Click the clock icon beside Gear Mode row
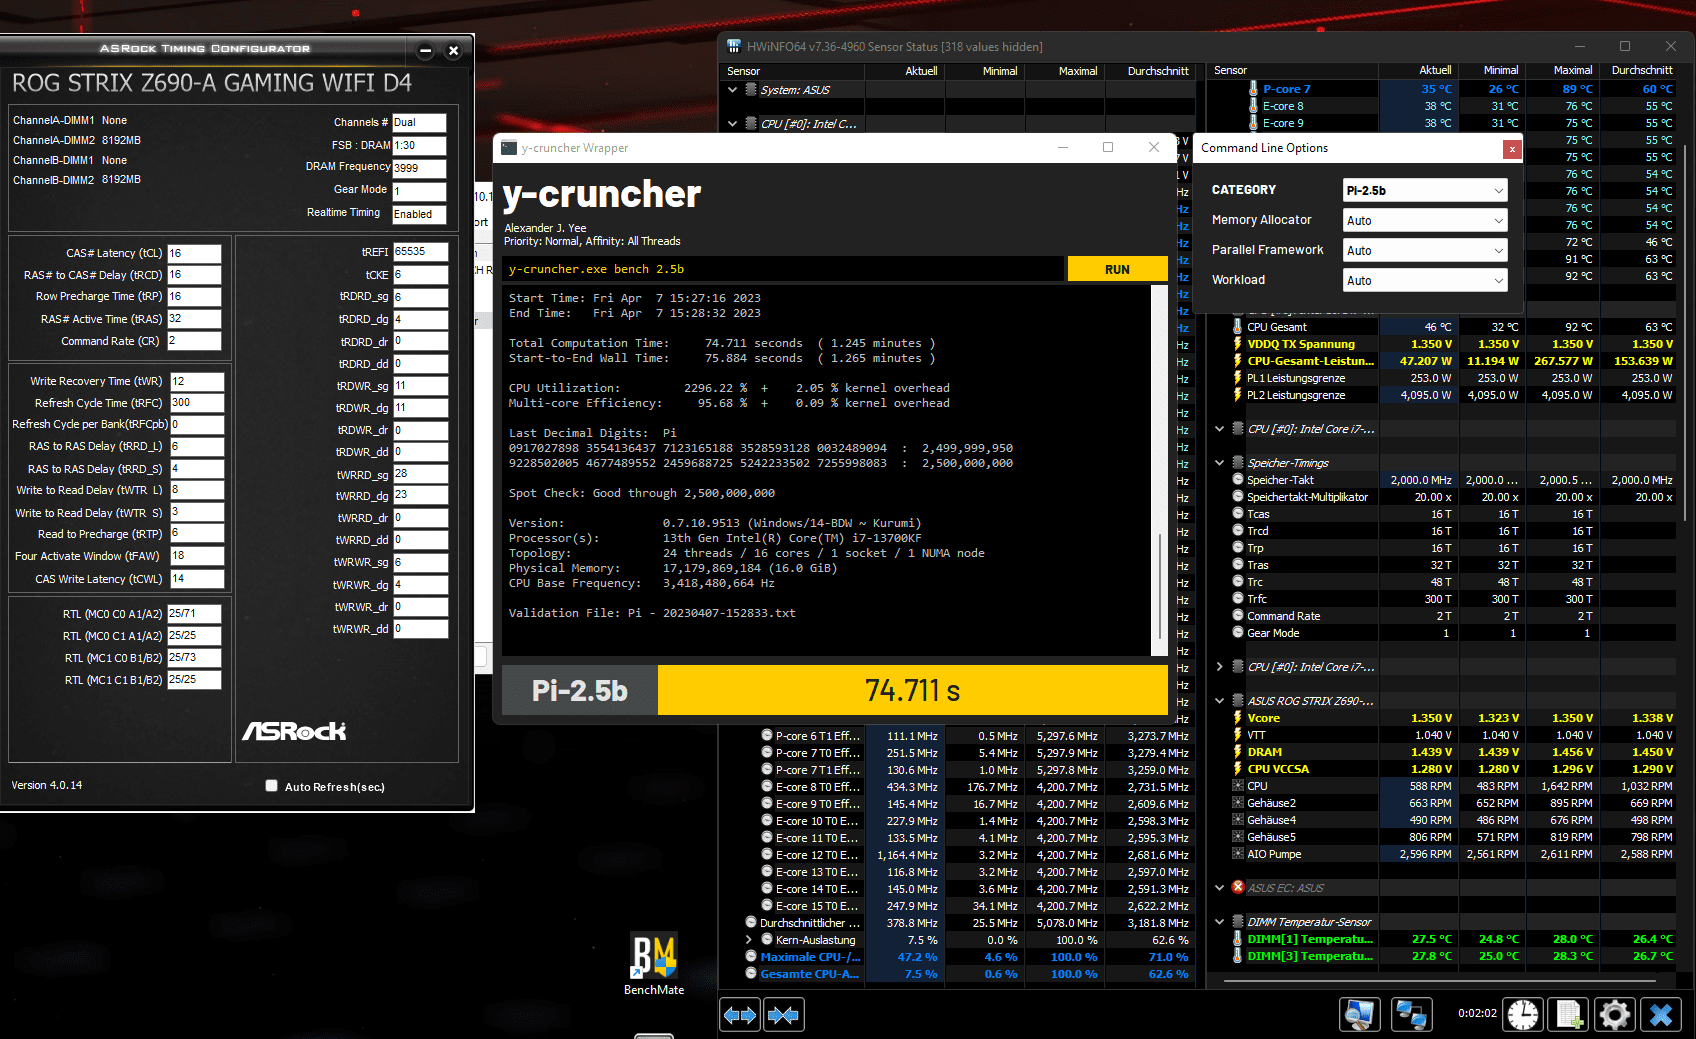The width and height of the screenshot is (1696, 1039). pos(1238,633)
